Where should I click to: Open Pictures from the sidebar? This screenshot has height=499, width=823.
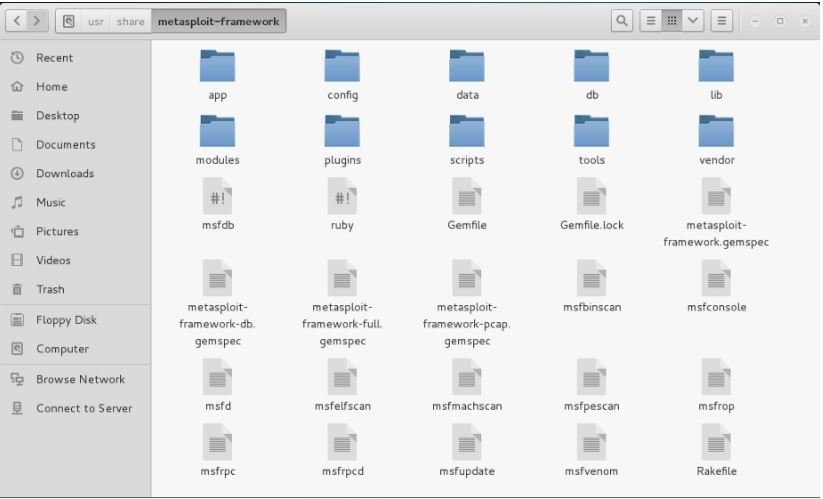click(x=76, y=231)
